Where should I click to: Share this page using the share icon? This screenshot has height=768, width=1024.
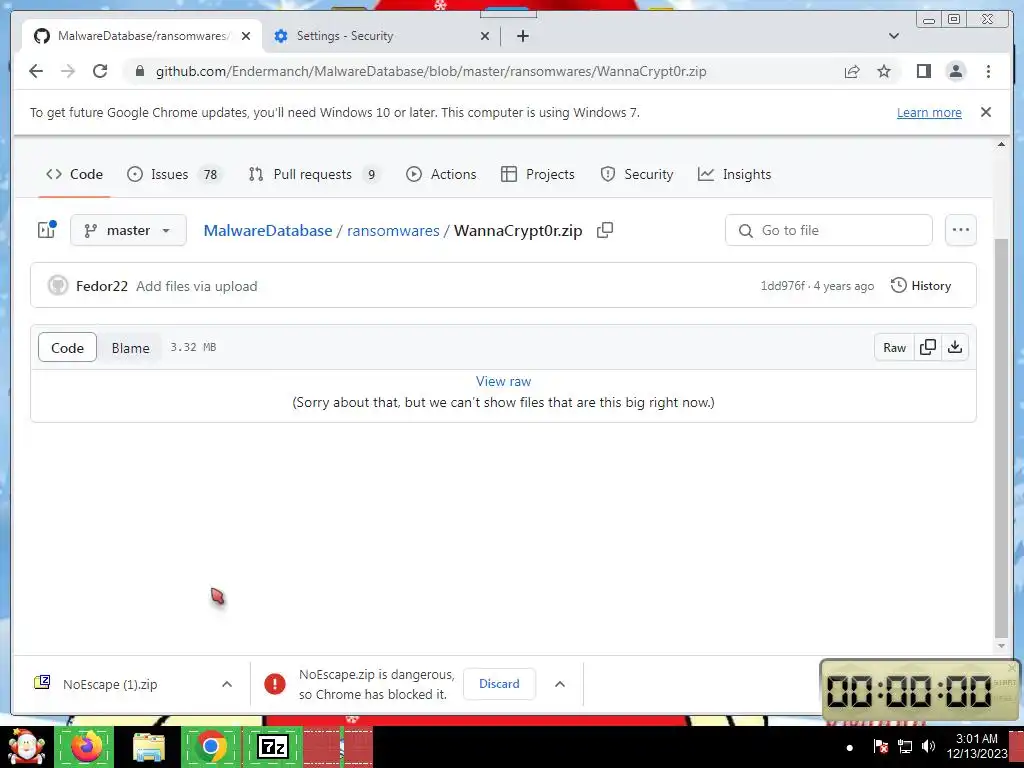(852, 72)
